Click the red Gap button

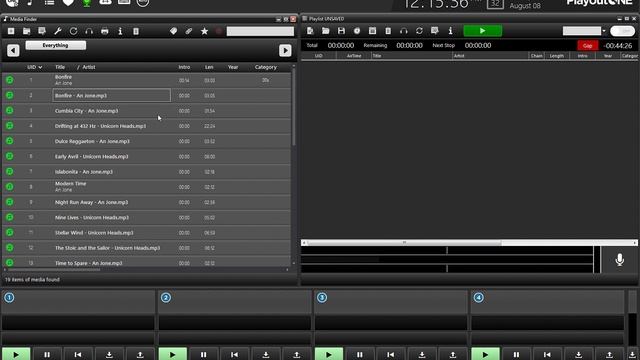tap(587, 45)
